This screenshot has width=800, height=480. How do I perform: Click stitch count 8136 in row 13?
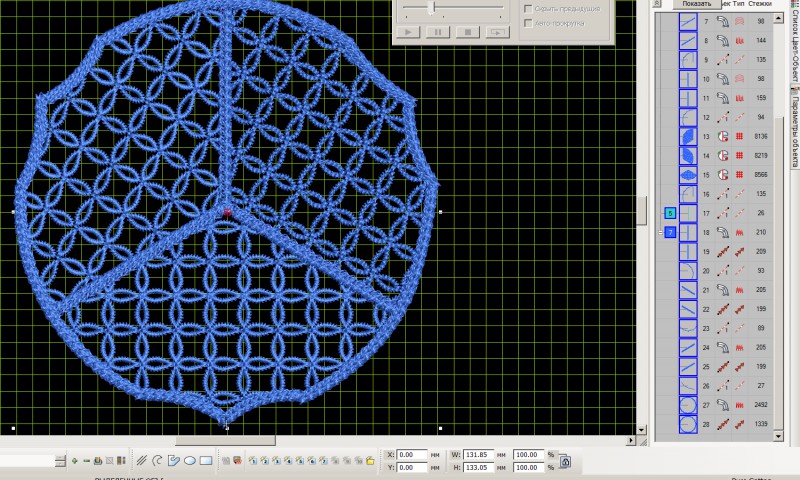pos(761,136)
